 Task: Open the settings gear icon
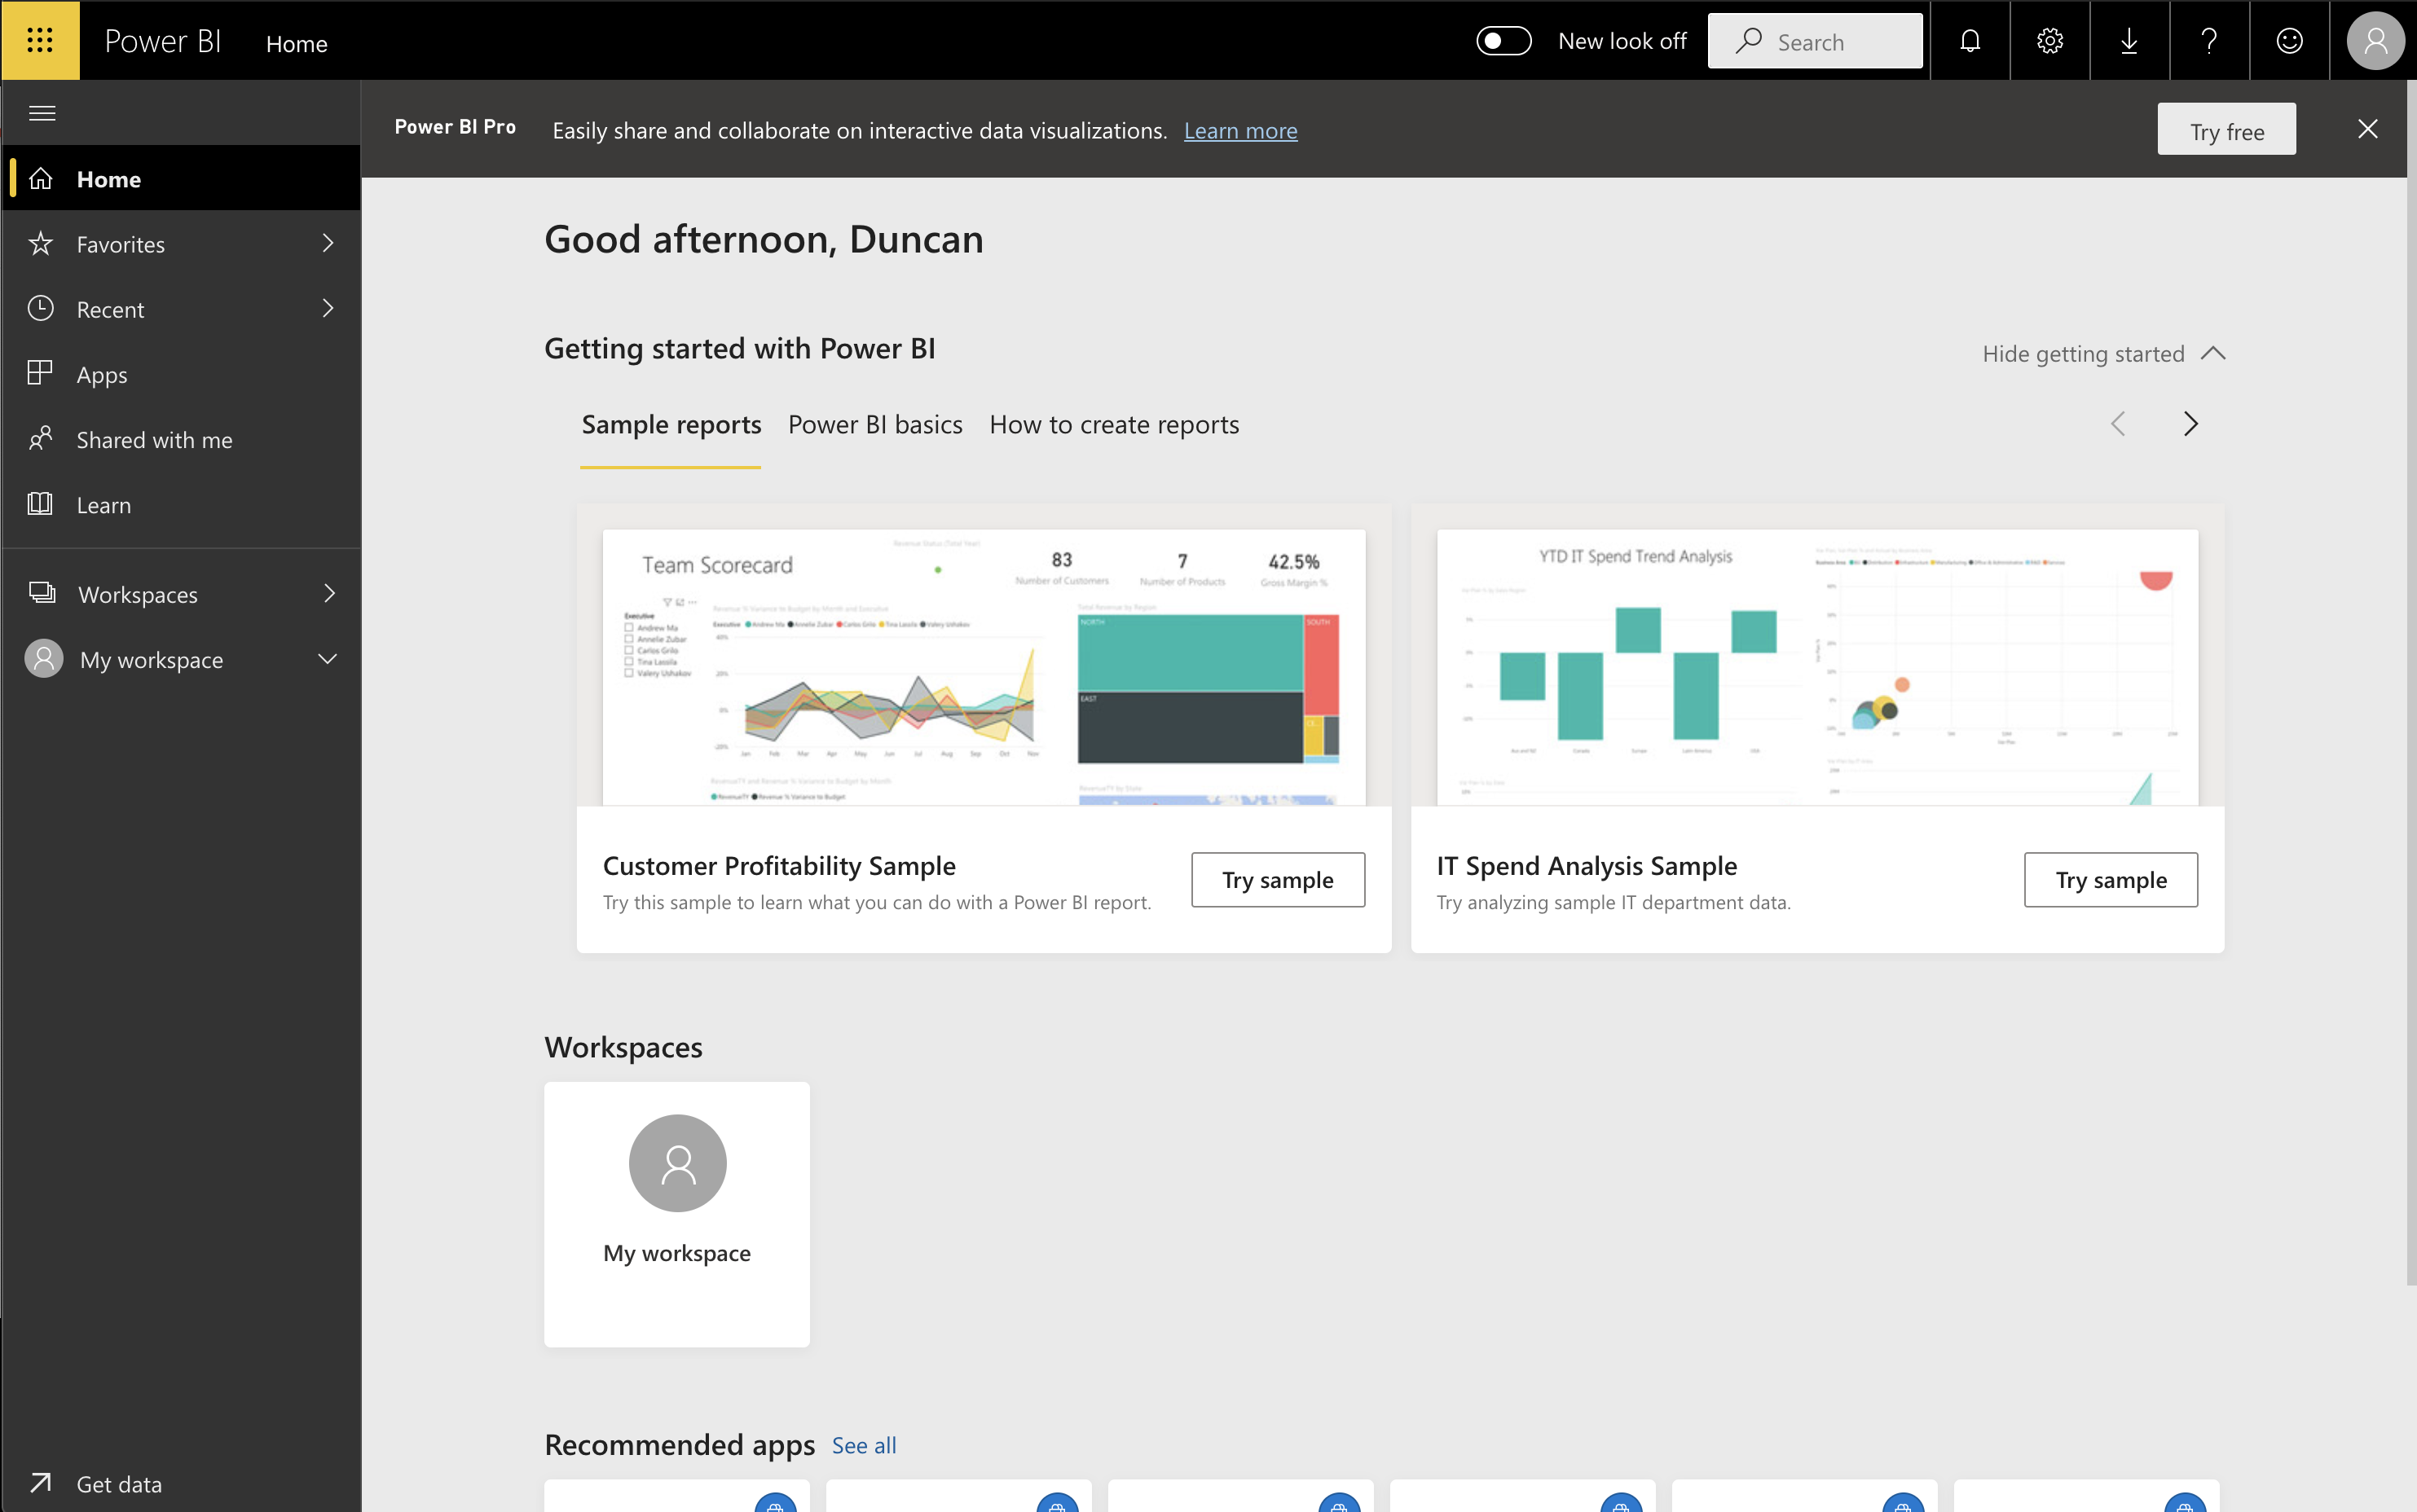[x=2049, y=41]
